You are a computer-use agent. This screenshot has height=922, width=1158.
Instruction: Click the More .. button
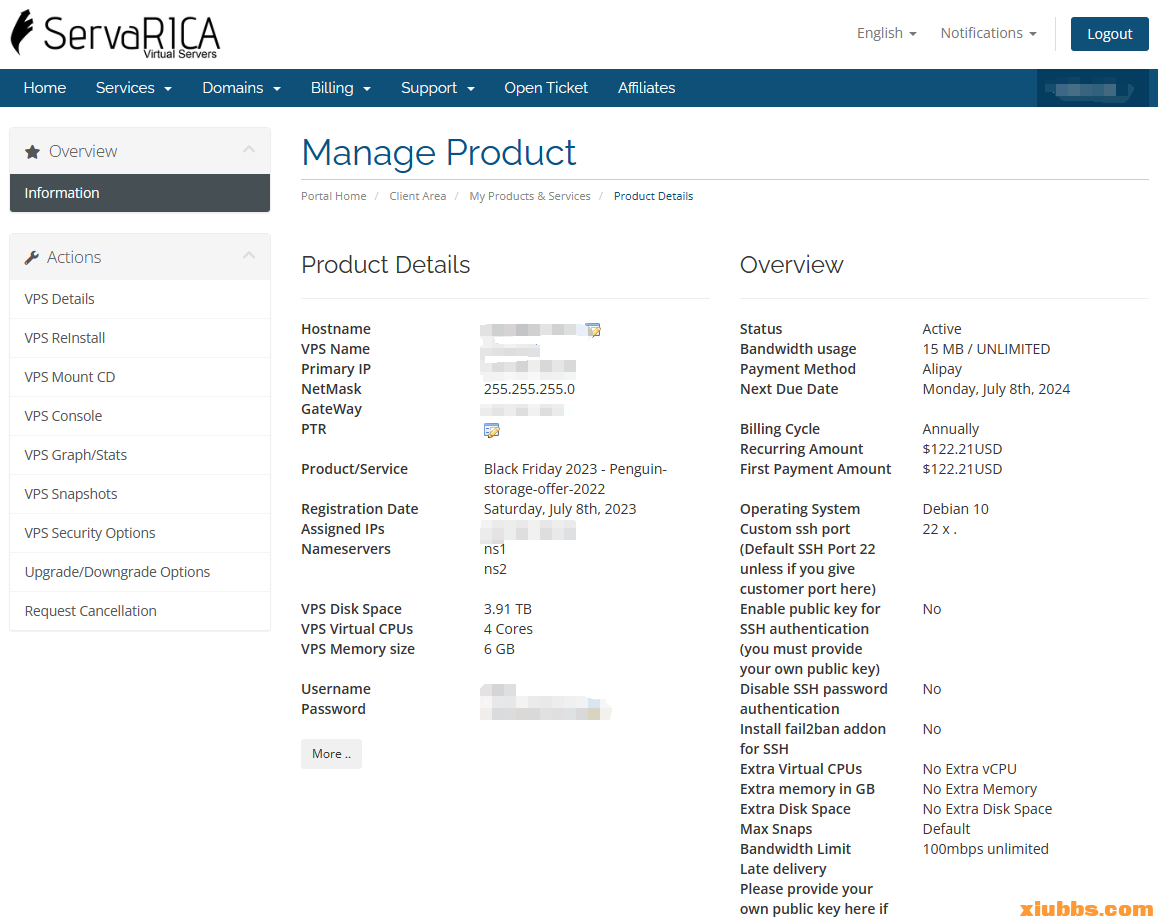click(331, 754)
